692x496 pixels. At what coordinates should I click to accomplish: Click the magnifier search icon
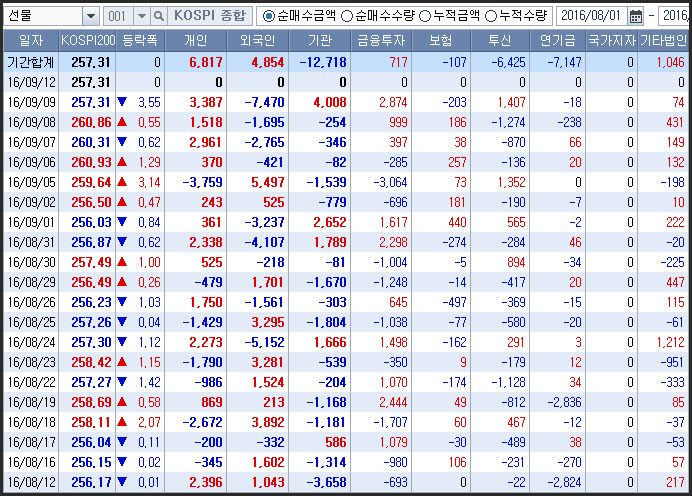(158, 16)
